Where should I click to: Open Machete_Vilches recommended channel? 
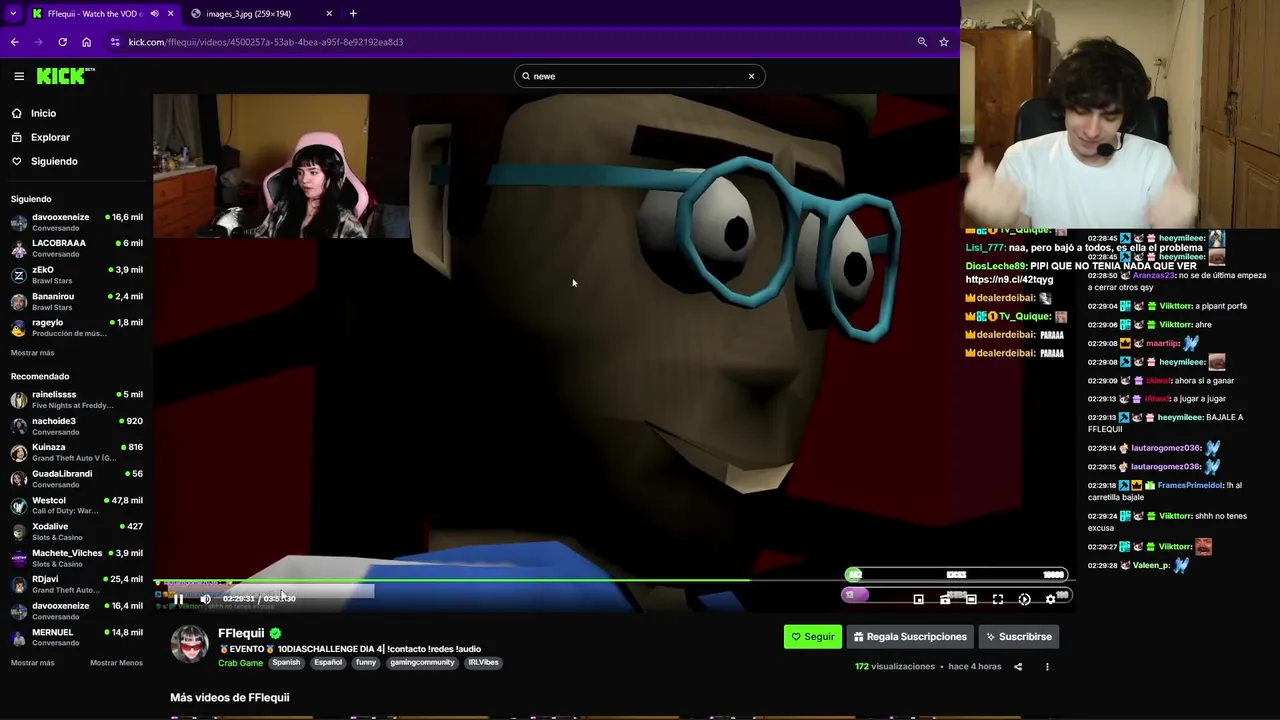click(x=76, y=558)
